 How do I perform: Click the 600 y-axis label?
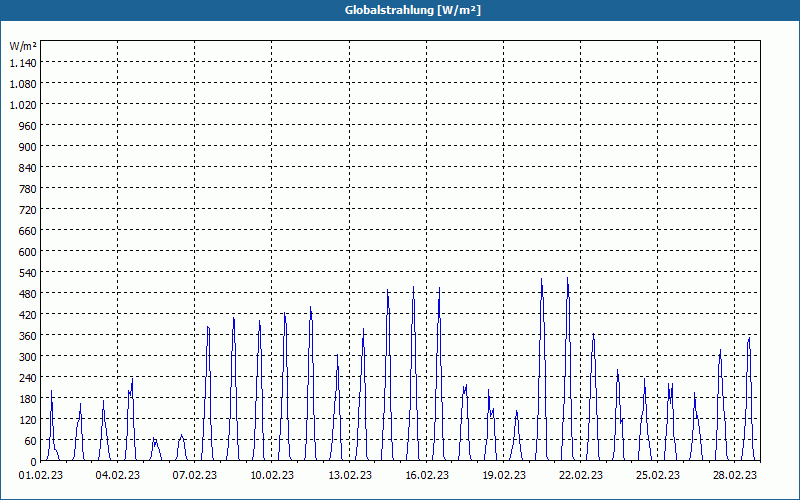click(x=28, y=252)
